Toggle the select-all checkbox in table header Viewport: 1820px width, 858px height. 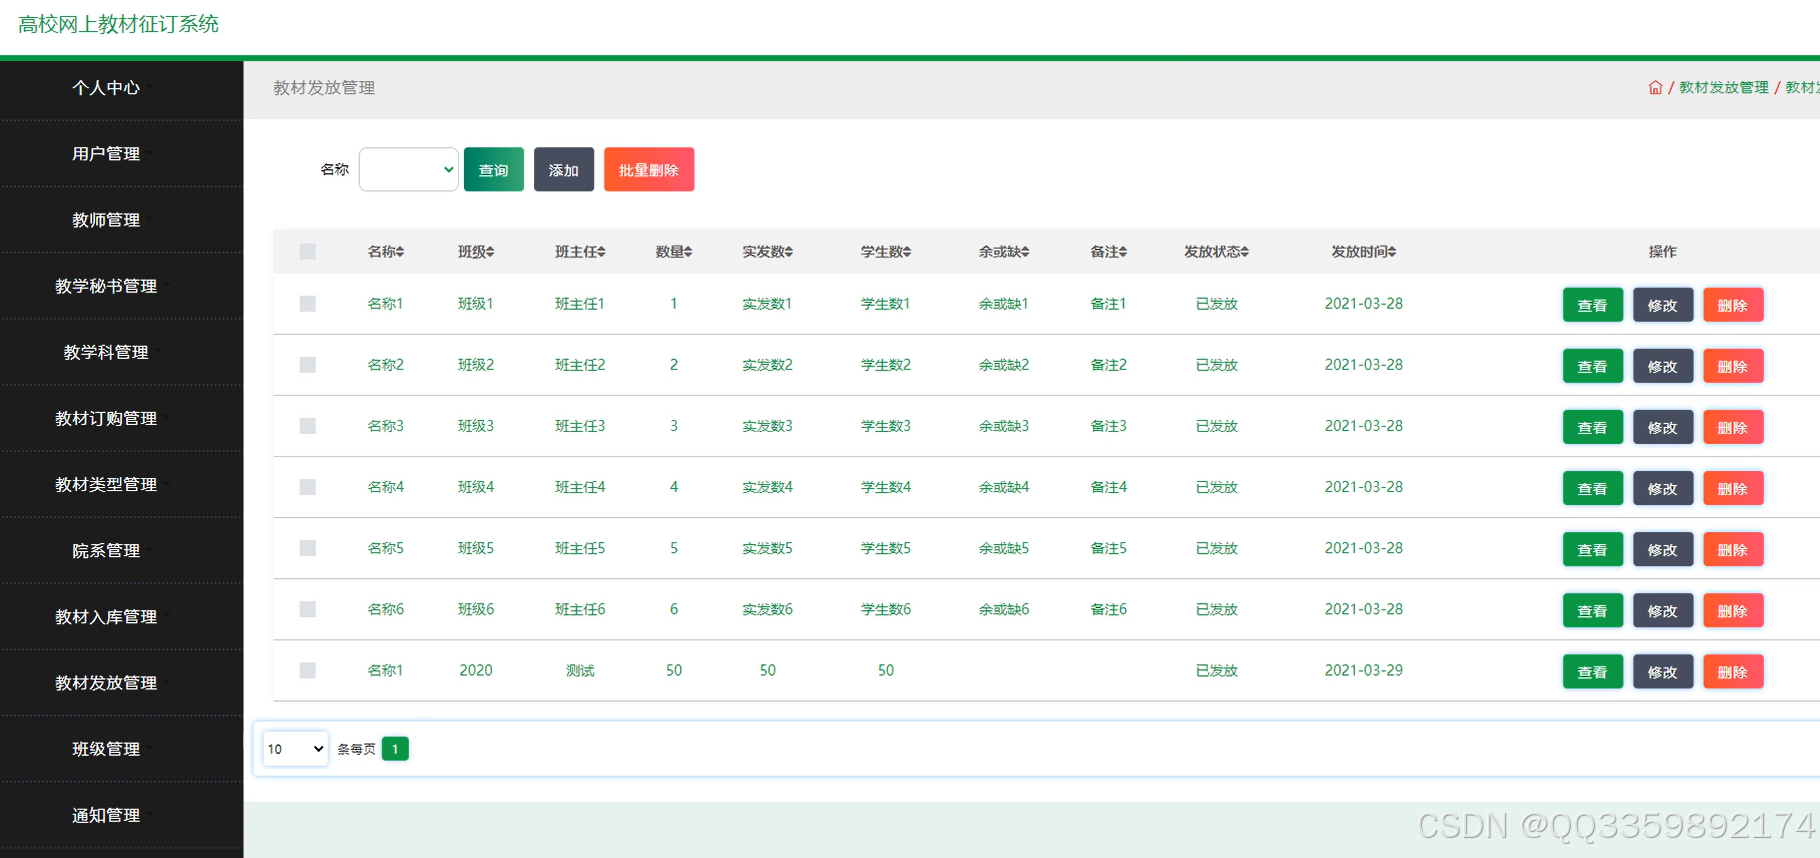[x=308, y=252]
